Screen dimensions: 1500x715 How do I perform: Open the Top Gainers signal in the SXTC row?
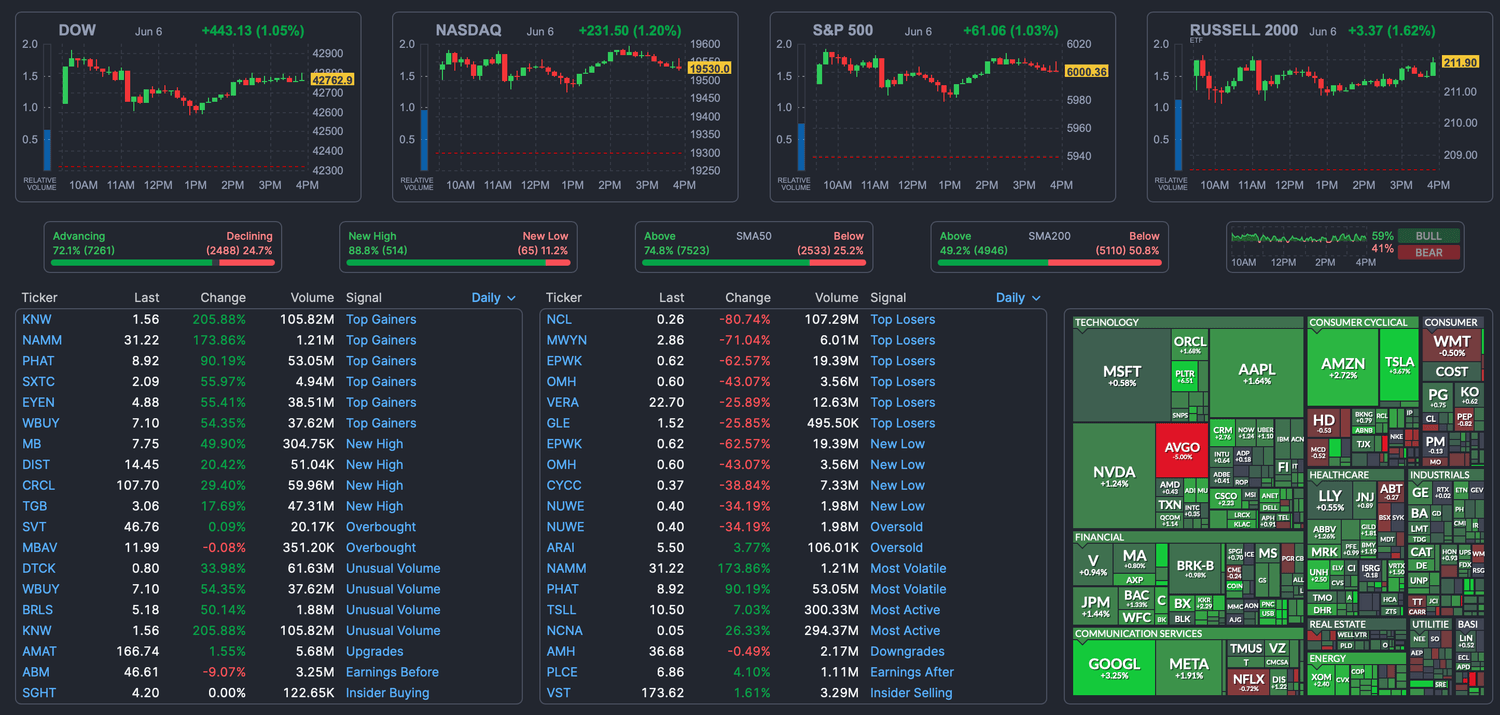click(381, 381)
